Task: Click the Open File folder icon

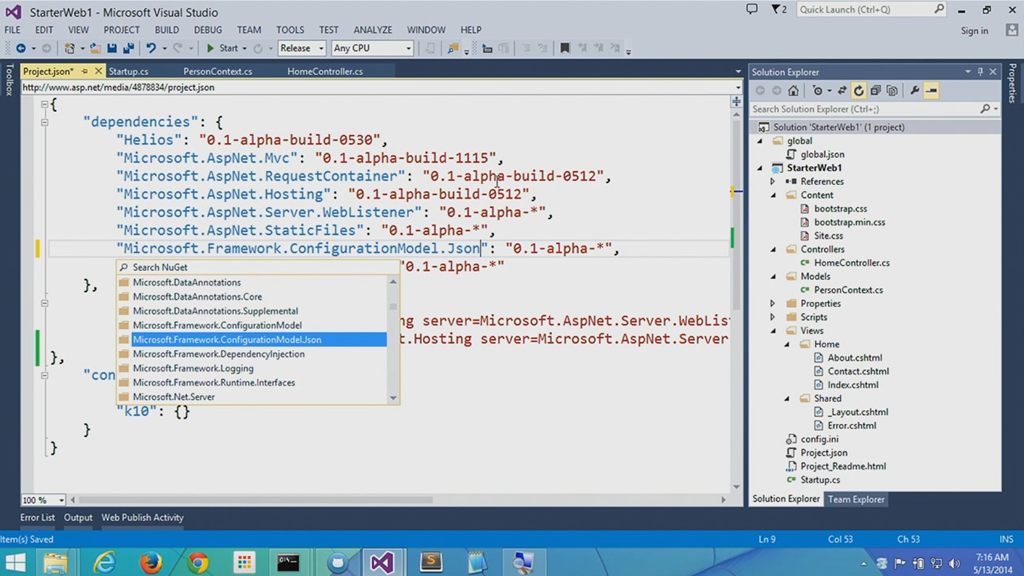Action: [x=95, y=48]
